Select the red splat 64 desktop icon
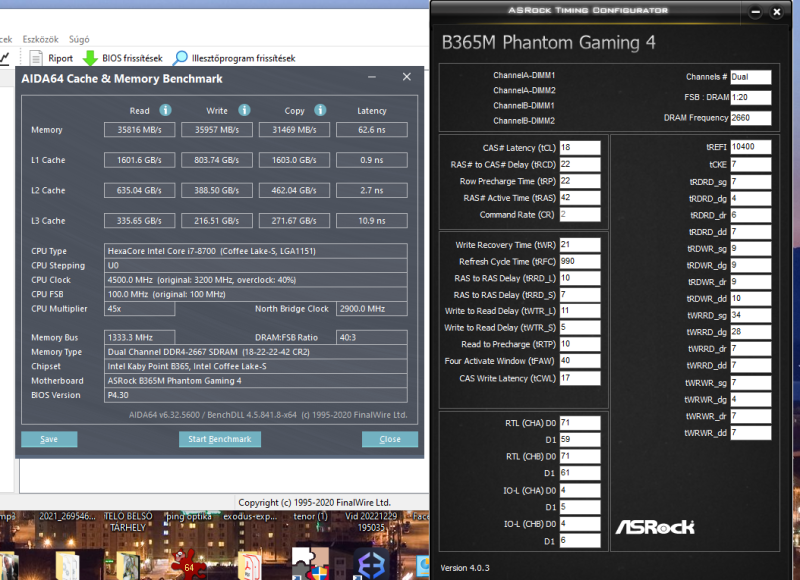 (187, 565)
